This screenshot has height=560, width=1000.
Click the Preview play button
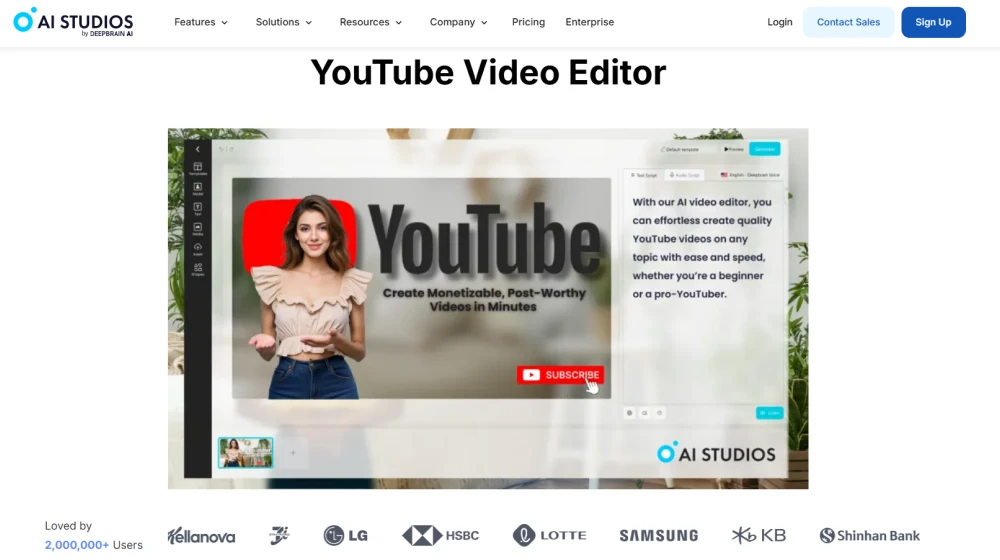(x=734, y=149)
